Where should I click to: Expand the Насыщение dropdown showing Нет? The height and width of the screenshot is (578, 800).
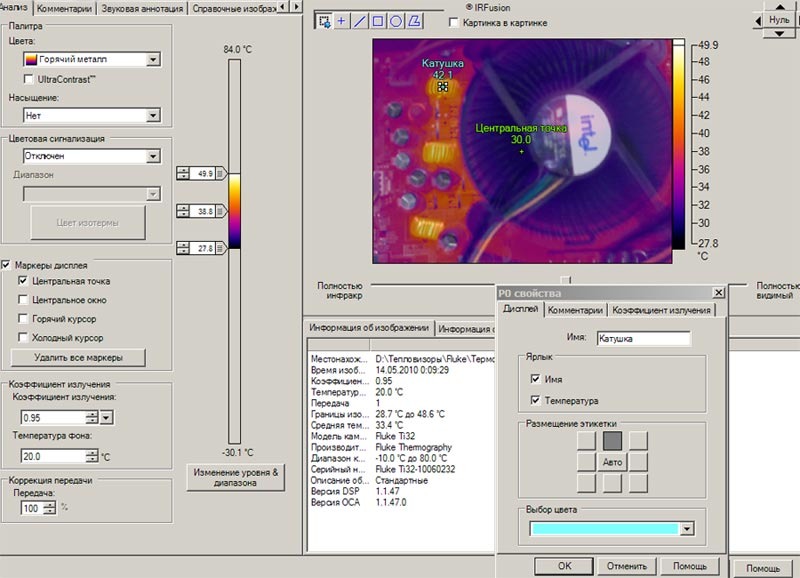click(x=92, y=115)
